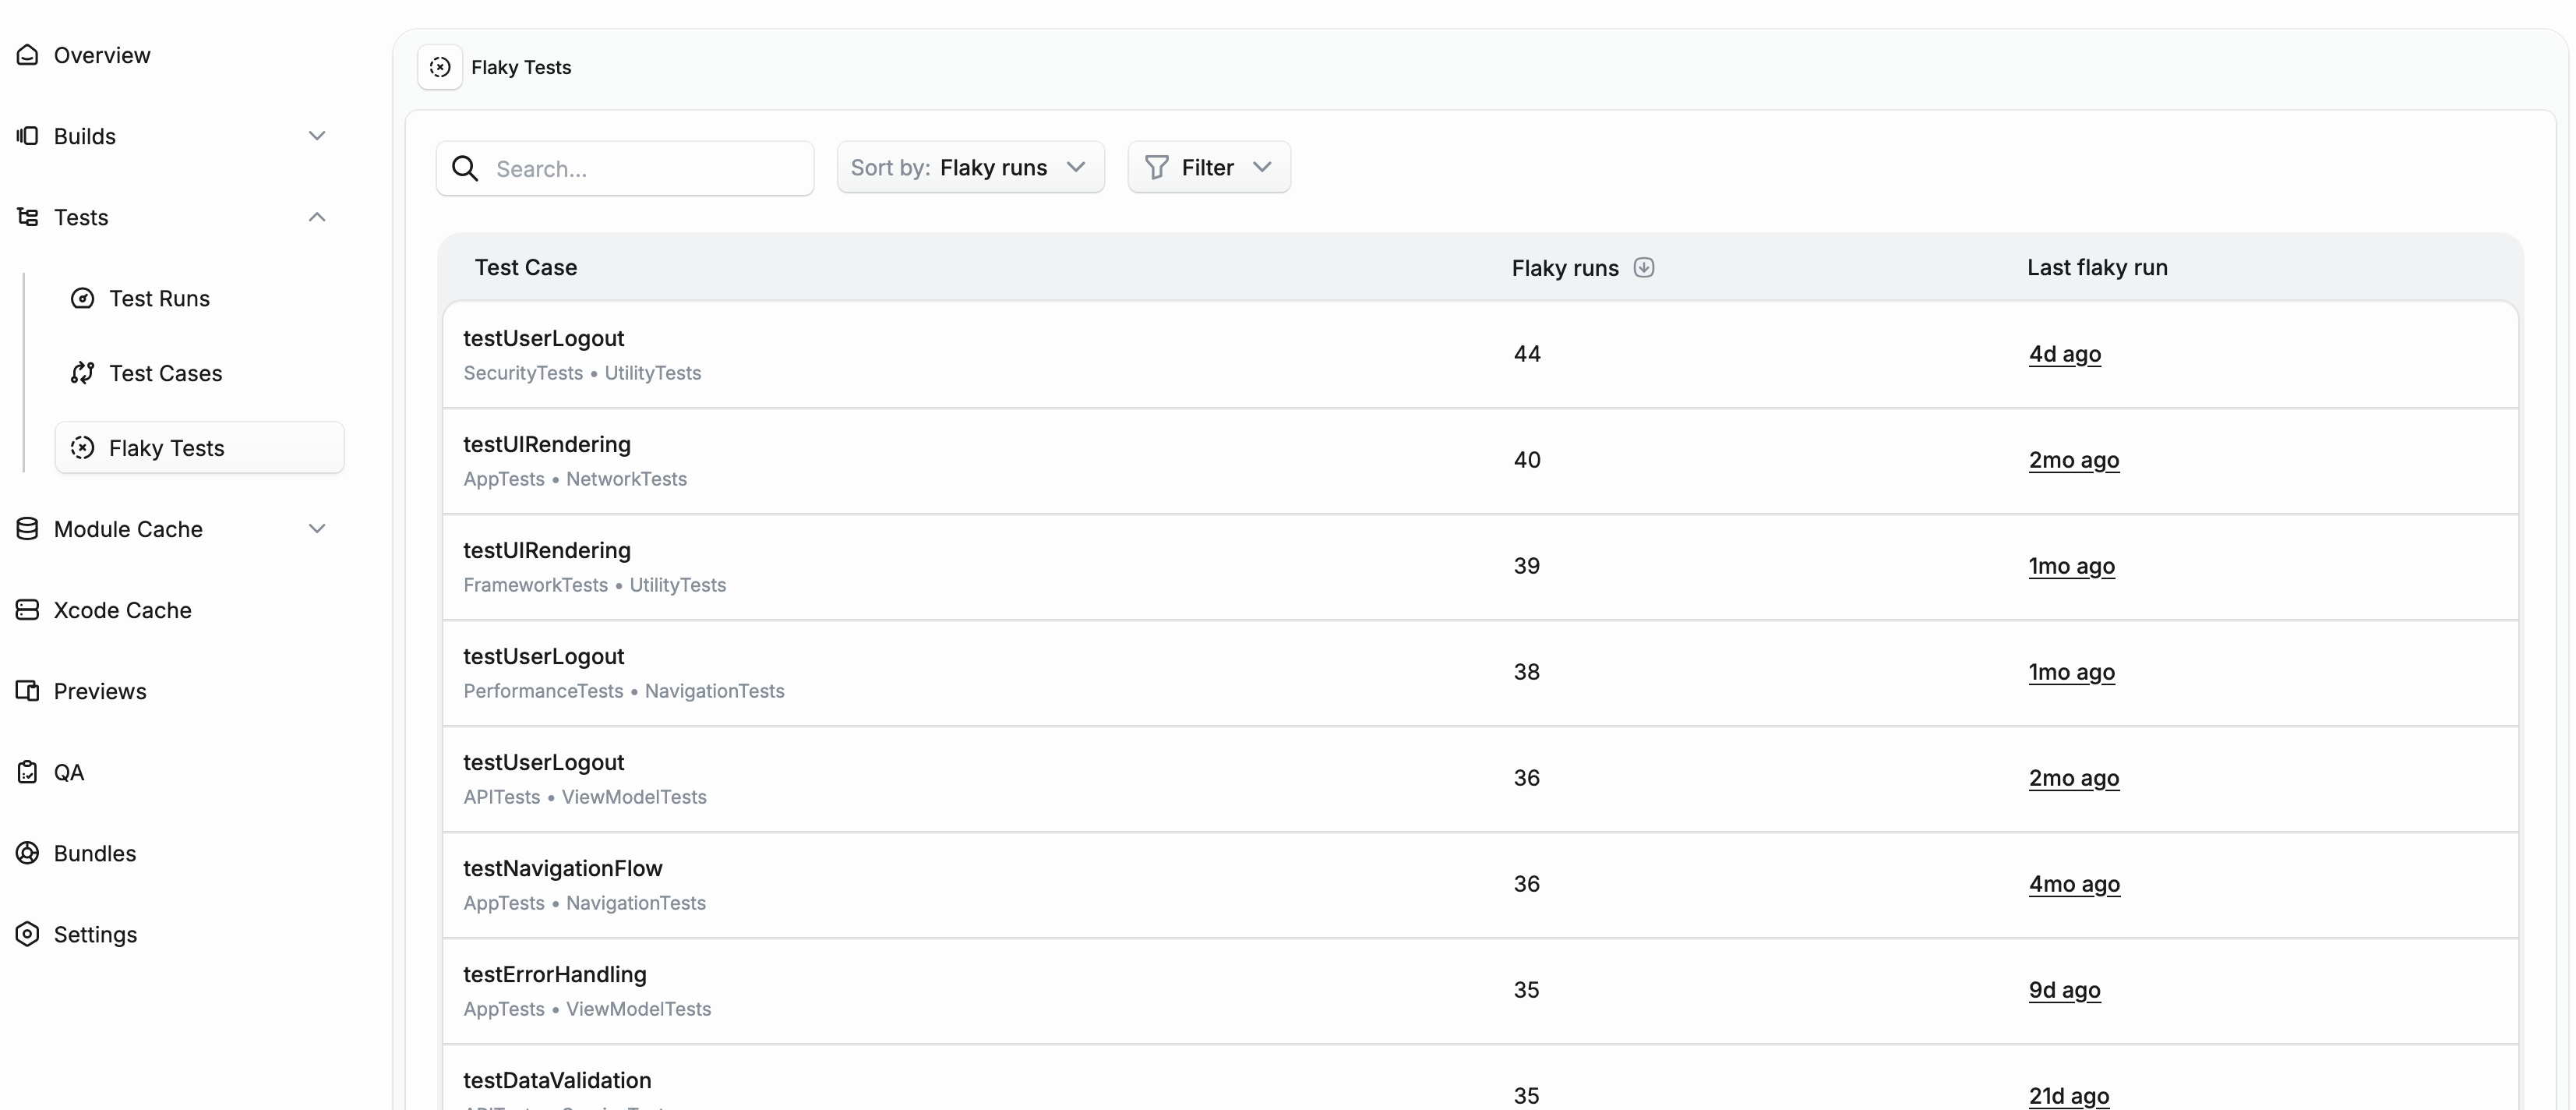Screen dimensions: 2576x1110
Task: Click the Flaky Tests breadcrumb header
Action: [x=520, y=67]
